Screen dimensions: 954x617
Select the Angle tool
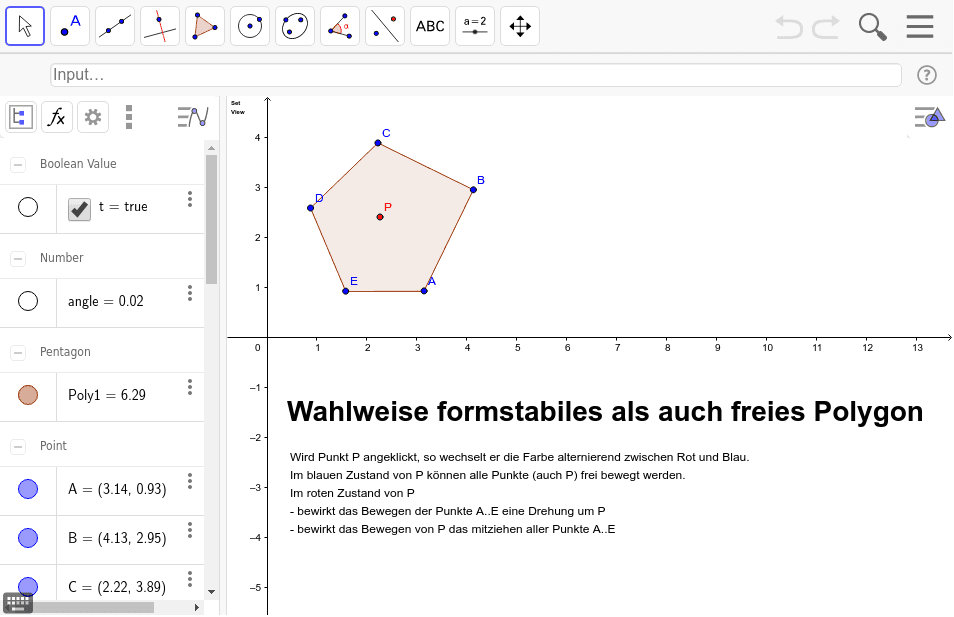340,26
